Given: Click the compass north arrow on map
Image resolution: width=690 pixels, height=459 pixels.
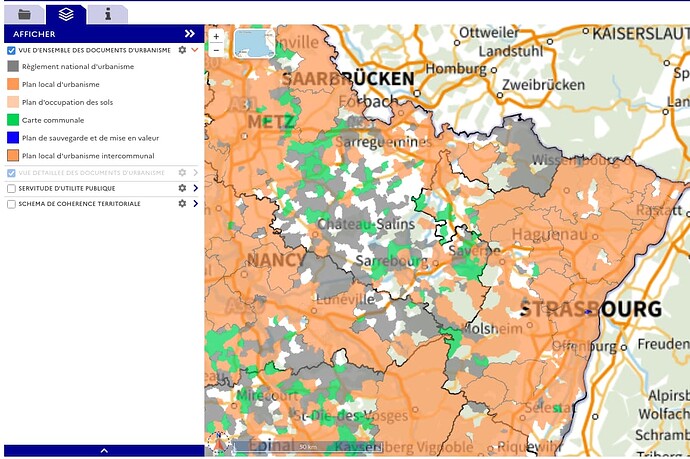Looking at the screenshot, I should 217,441.
